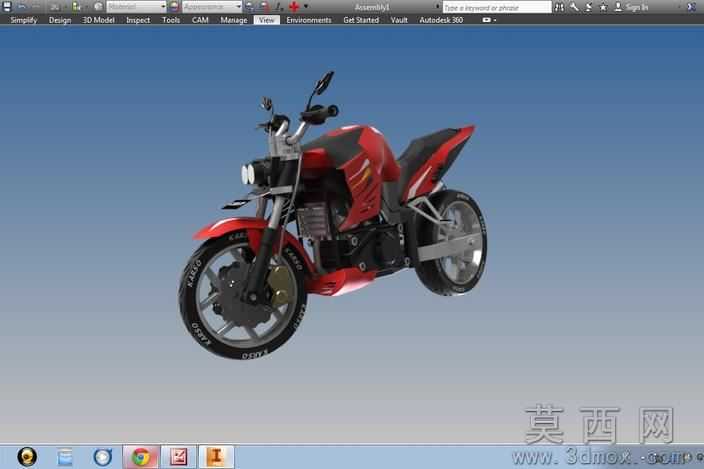Open the Appearance color wheel icon
The width and height of the screenshot is (704, 469).
174,7
